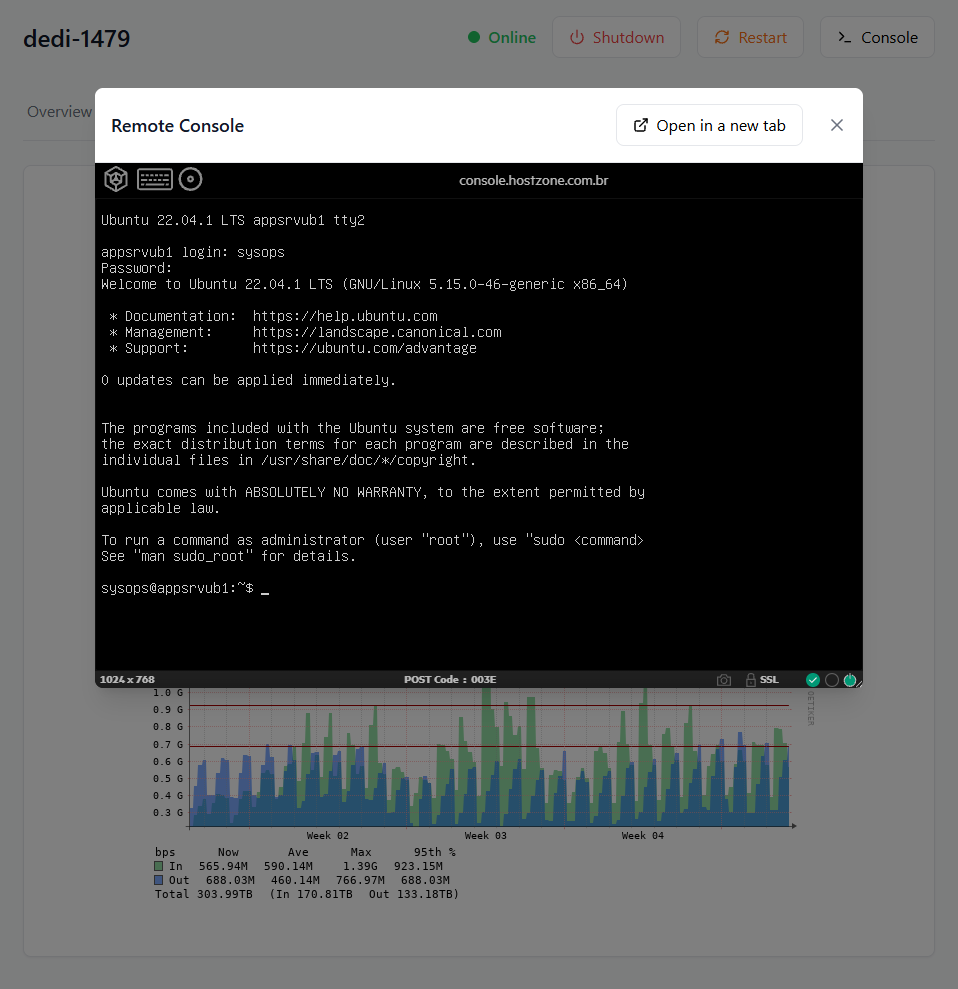Click the SSL padlock icon
Image resolution: width=958 pixels, height=989 pixels.
751,680
